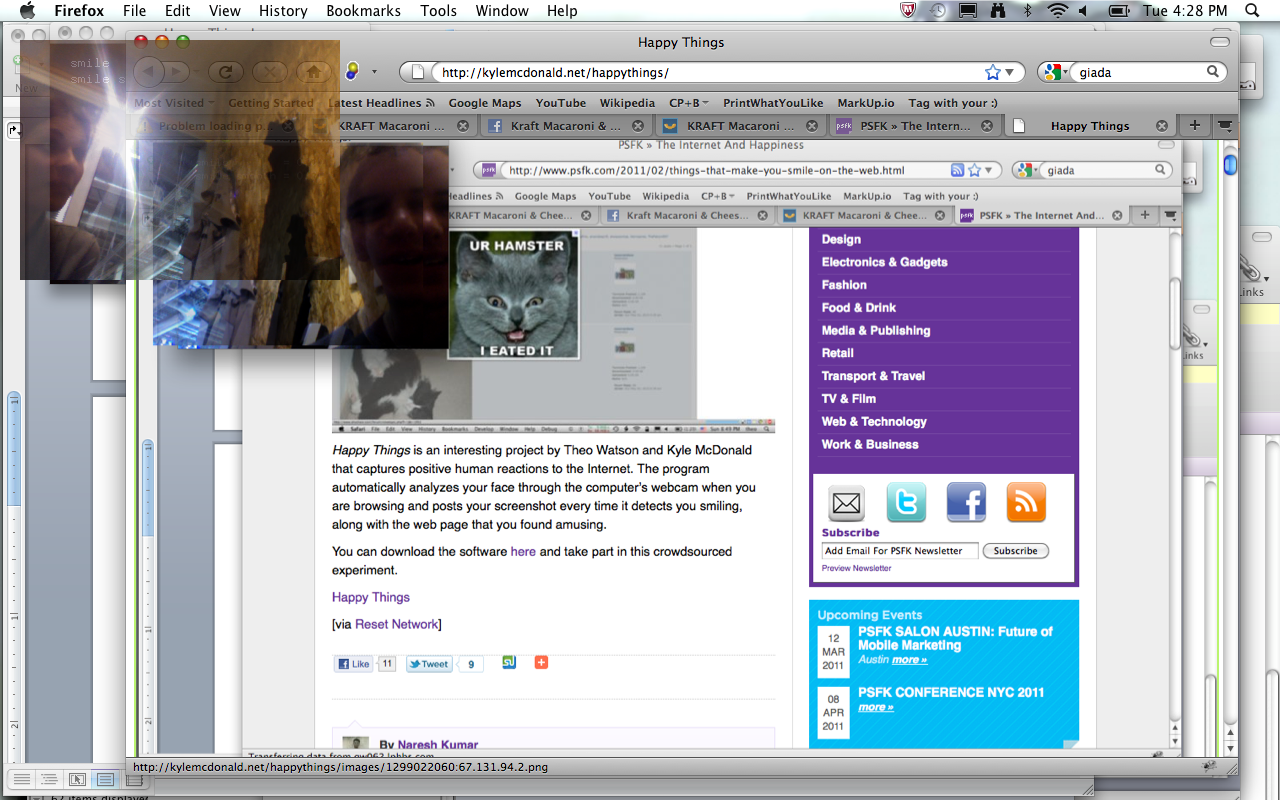The width and height of the screenshot is (1280, 800).
Task: Click the Firefox Home toolbar button
Action: (x=313, y=72)
